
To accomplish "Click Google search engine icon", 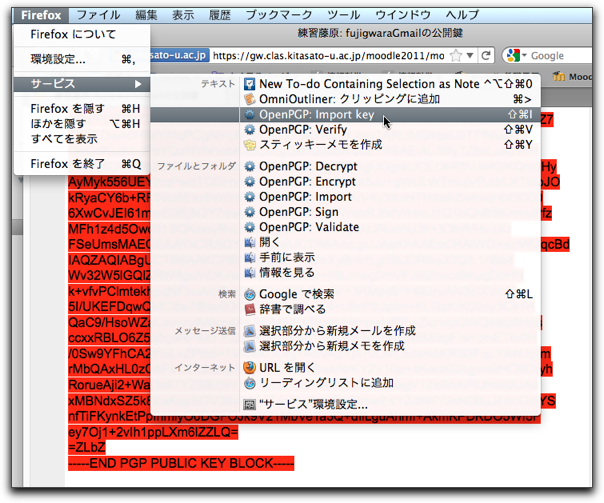I will pyautogui.click(x=513, y=55).
